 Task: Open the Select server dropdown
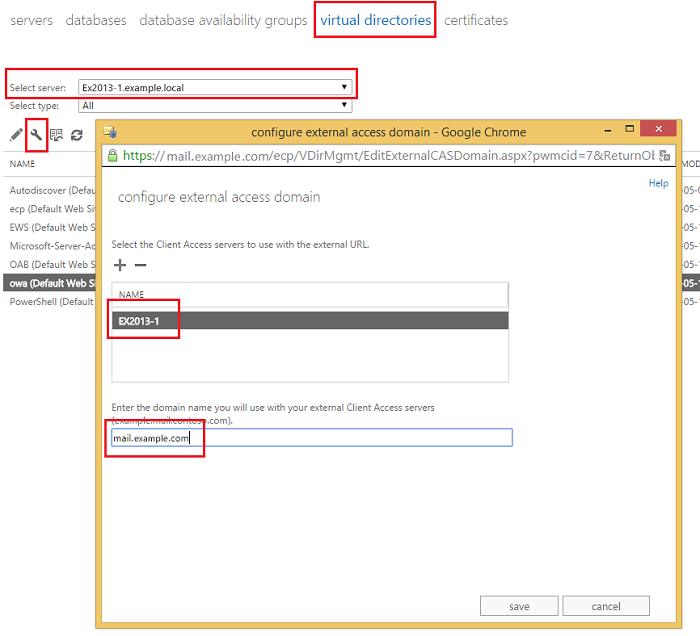(215, 87)
